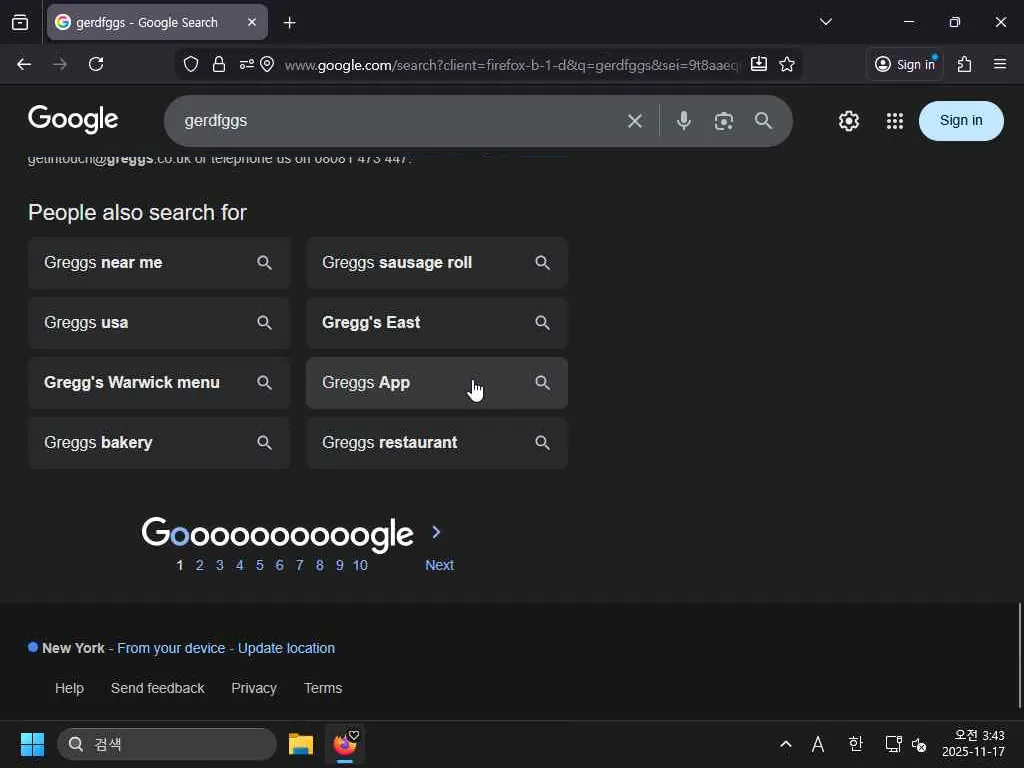
Task: Close the gerdfggs Google Search tab
Action: point(251,22)
